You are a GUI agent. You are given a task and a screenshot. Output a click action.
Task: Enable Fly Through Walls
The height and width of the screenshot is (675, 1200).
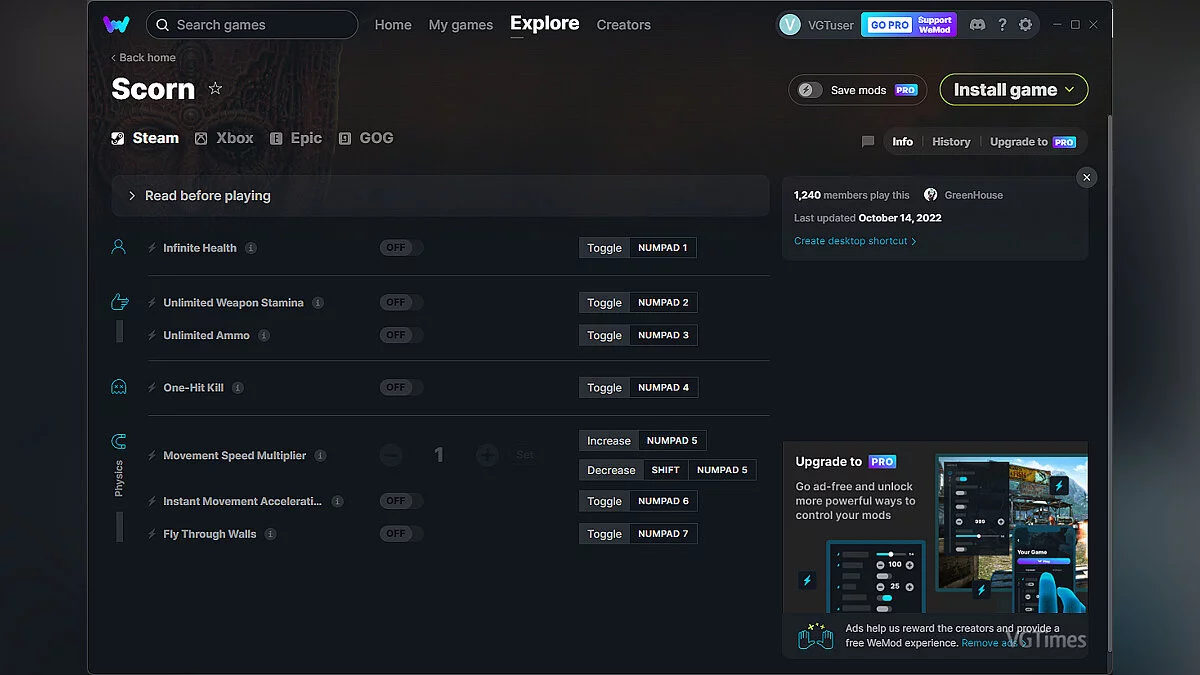click(x=400, y=533)
